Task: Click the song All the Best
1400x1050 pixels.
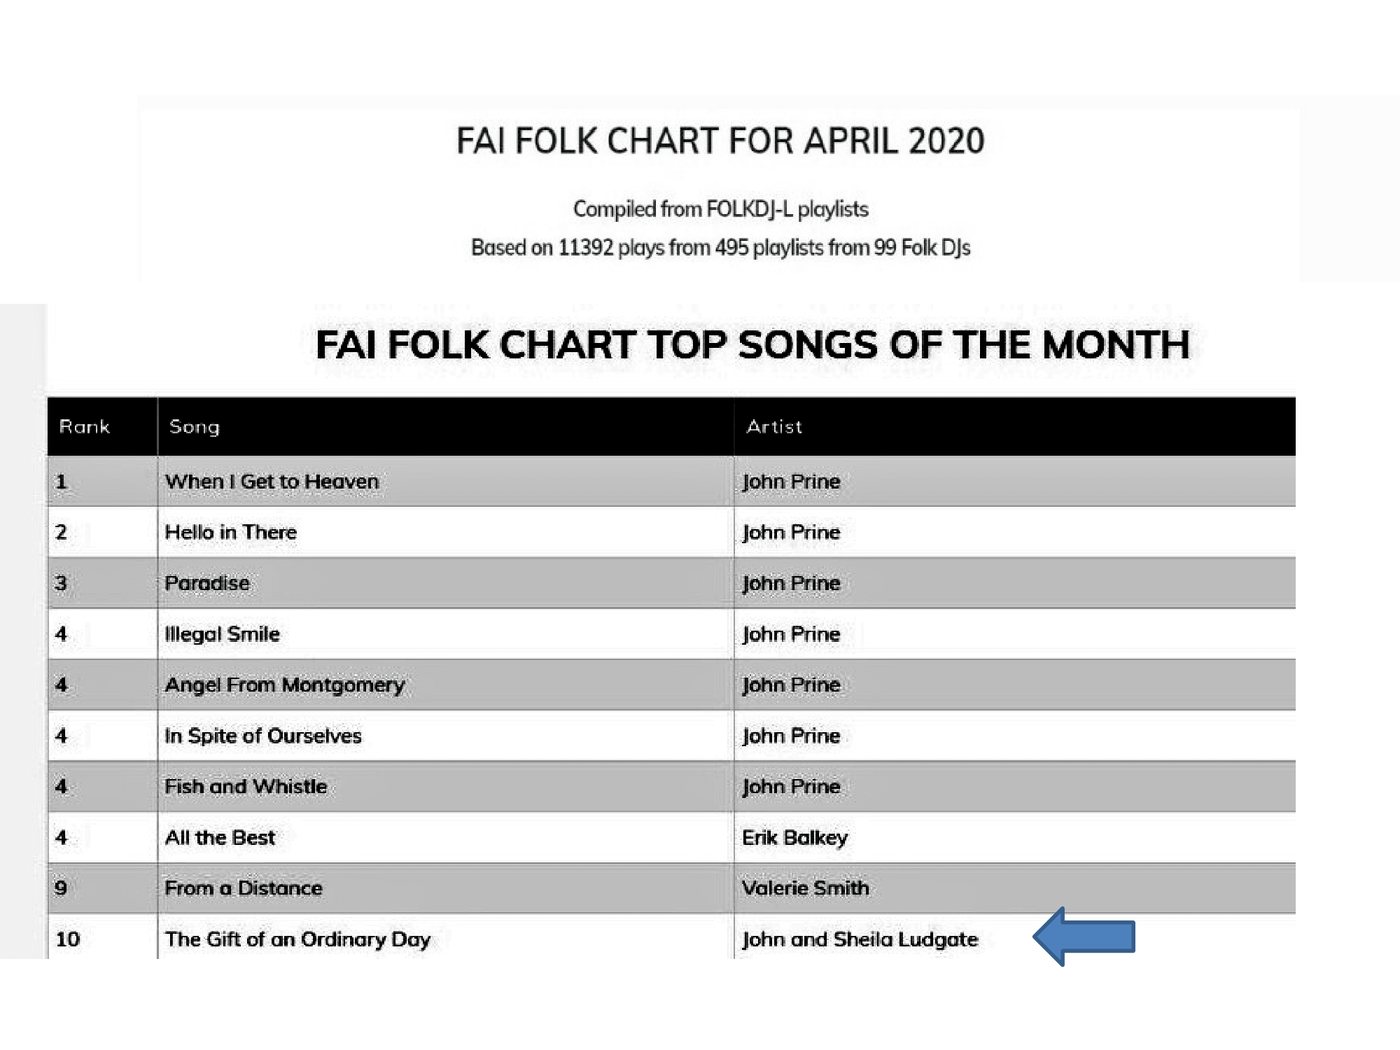Action: [220, 838]
